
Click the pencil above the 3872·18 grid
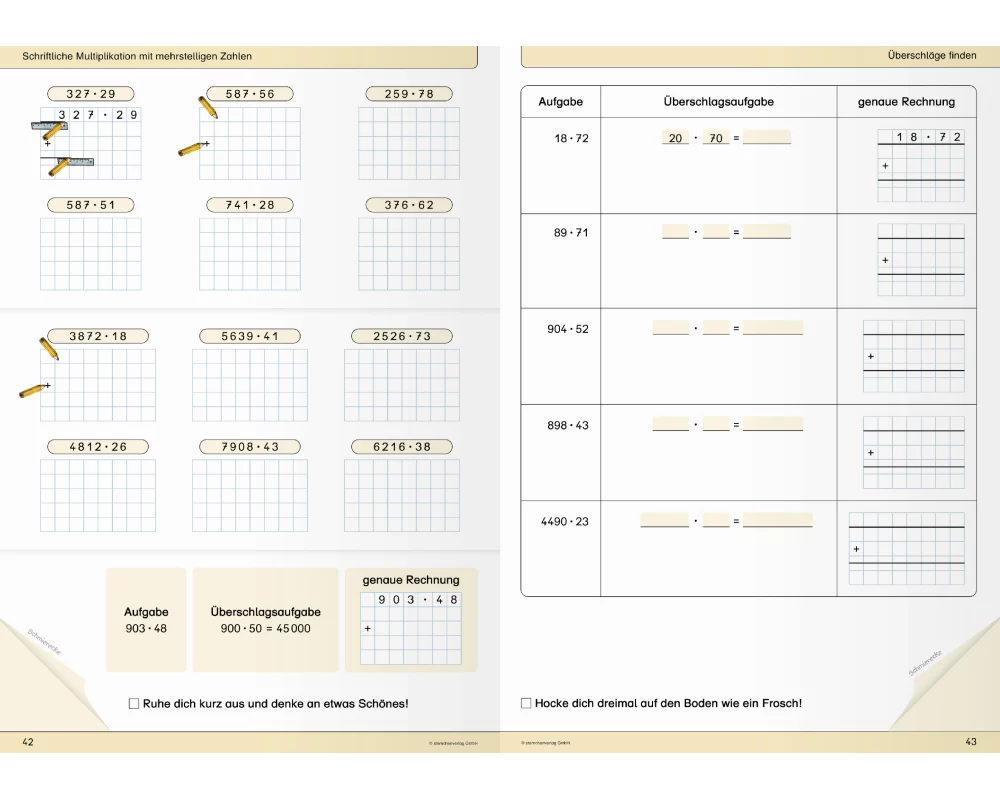pyautogui.click(x=49, y=348)
